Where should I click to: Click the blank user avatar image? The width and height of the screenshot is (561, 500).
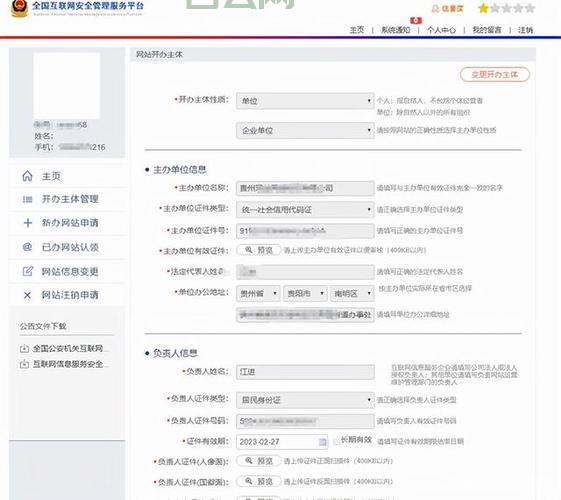coord(67,86)
